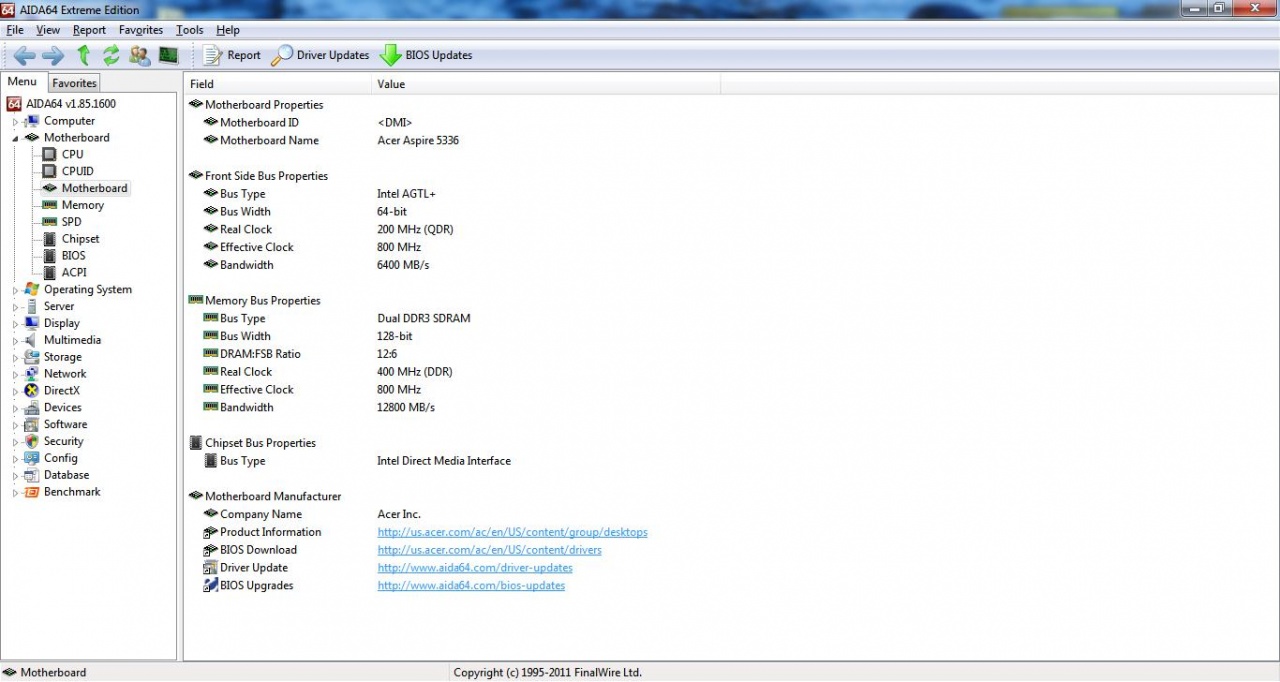Generate a Report from the toolbar
This screenshot has width=1280, height=682.
tap(232, 55)
